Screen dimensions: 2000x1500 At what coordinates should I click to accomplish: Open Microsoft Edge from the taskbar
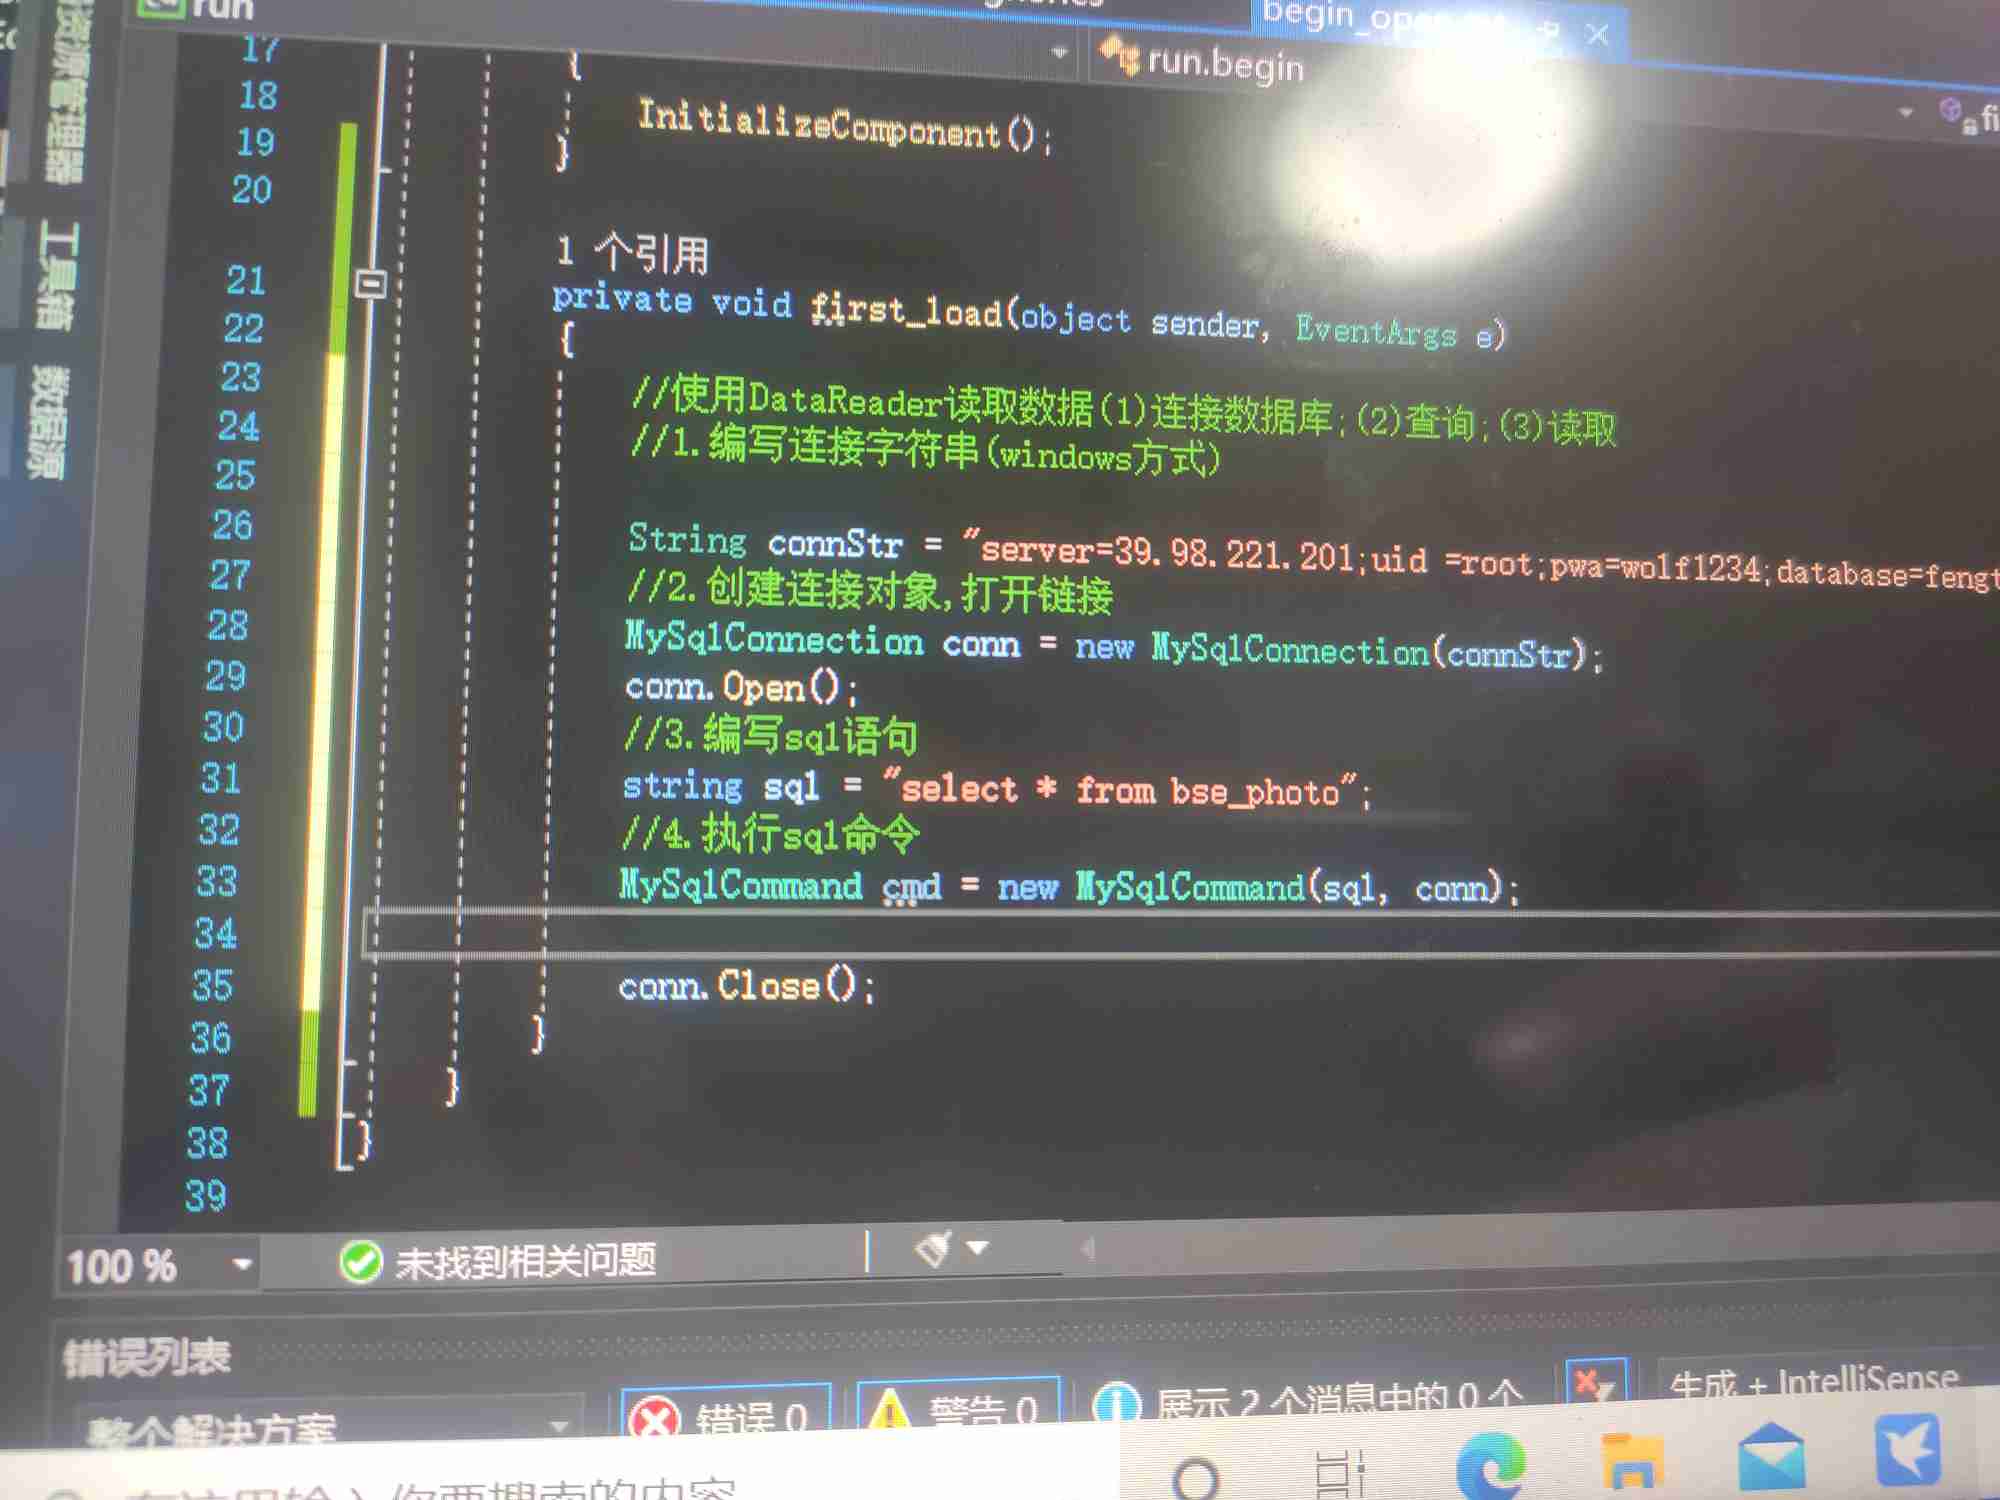pos(1490,1466)
